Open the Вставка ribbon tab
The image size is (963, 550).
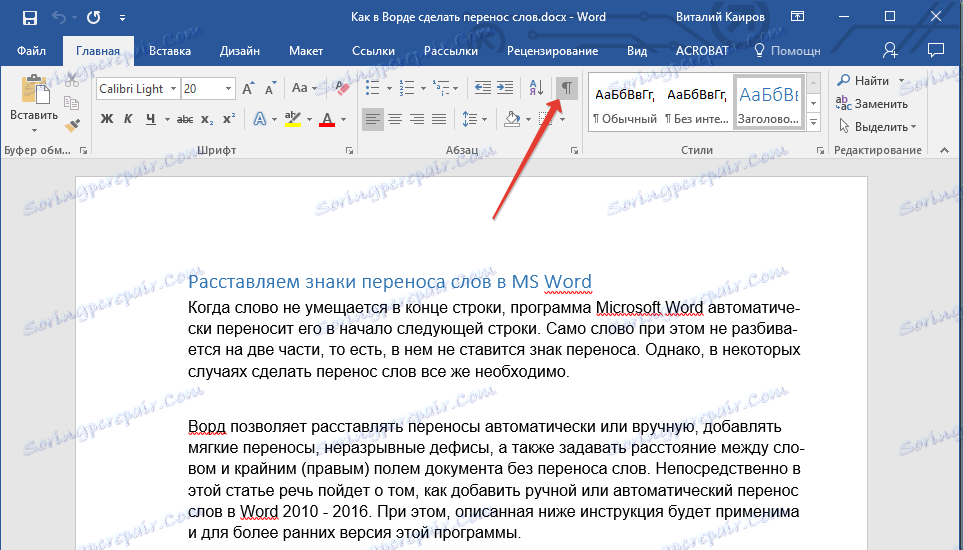[x=170, y=50]
